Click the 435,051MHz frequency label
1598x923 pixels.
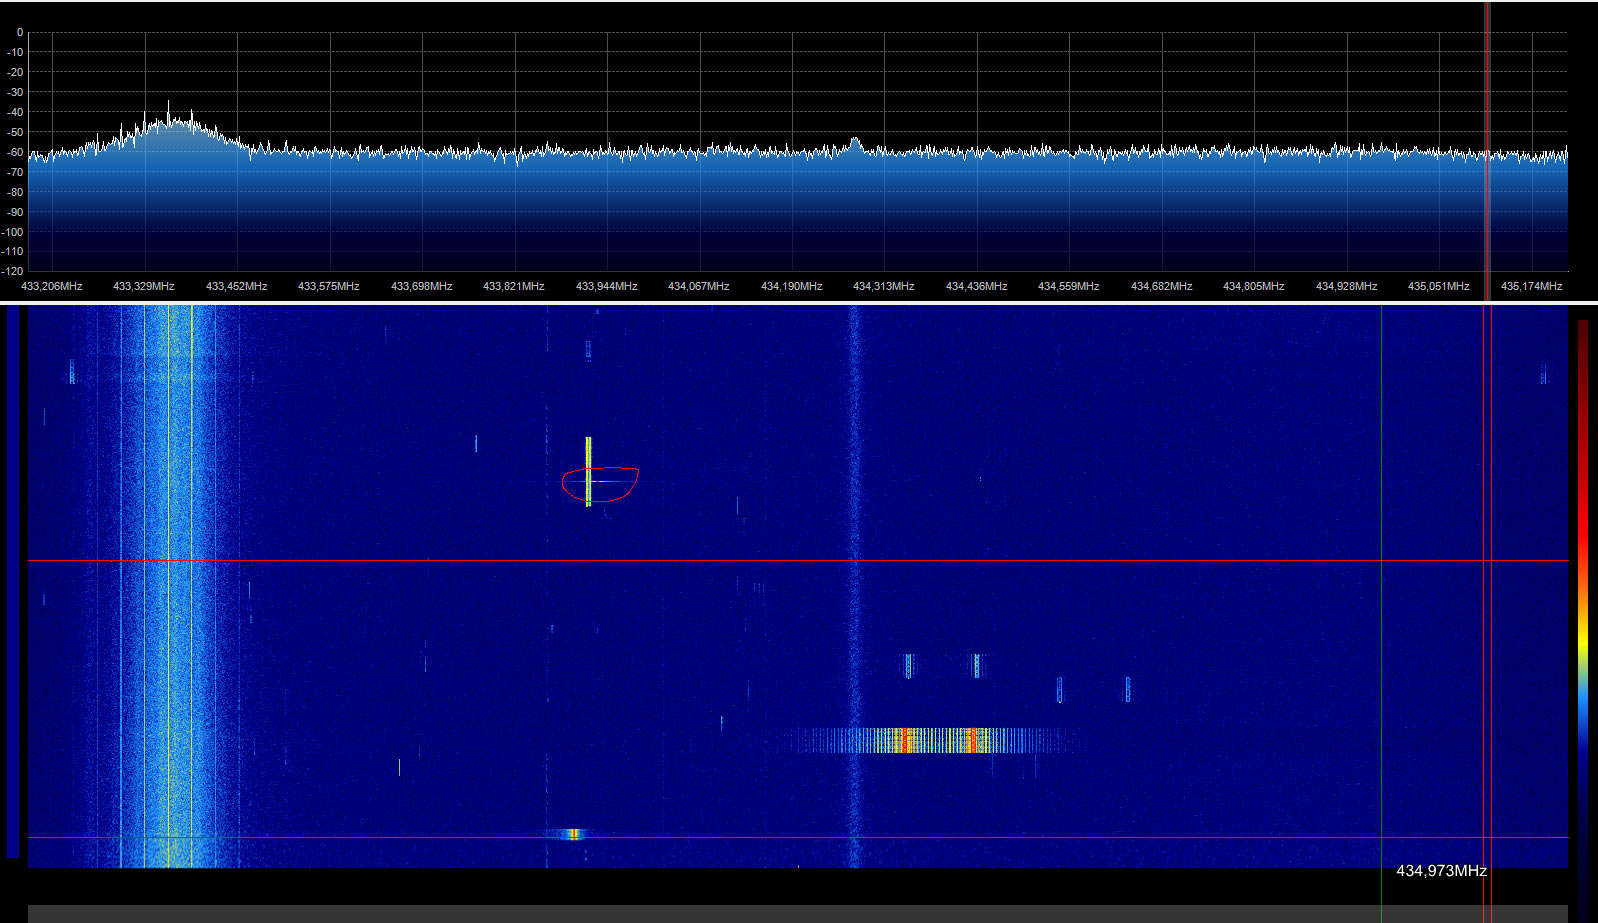pos(1439,286)
